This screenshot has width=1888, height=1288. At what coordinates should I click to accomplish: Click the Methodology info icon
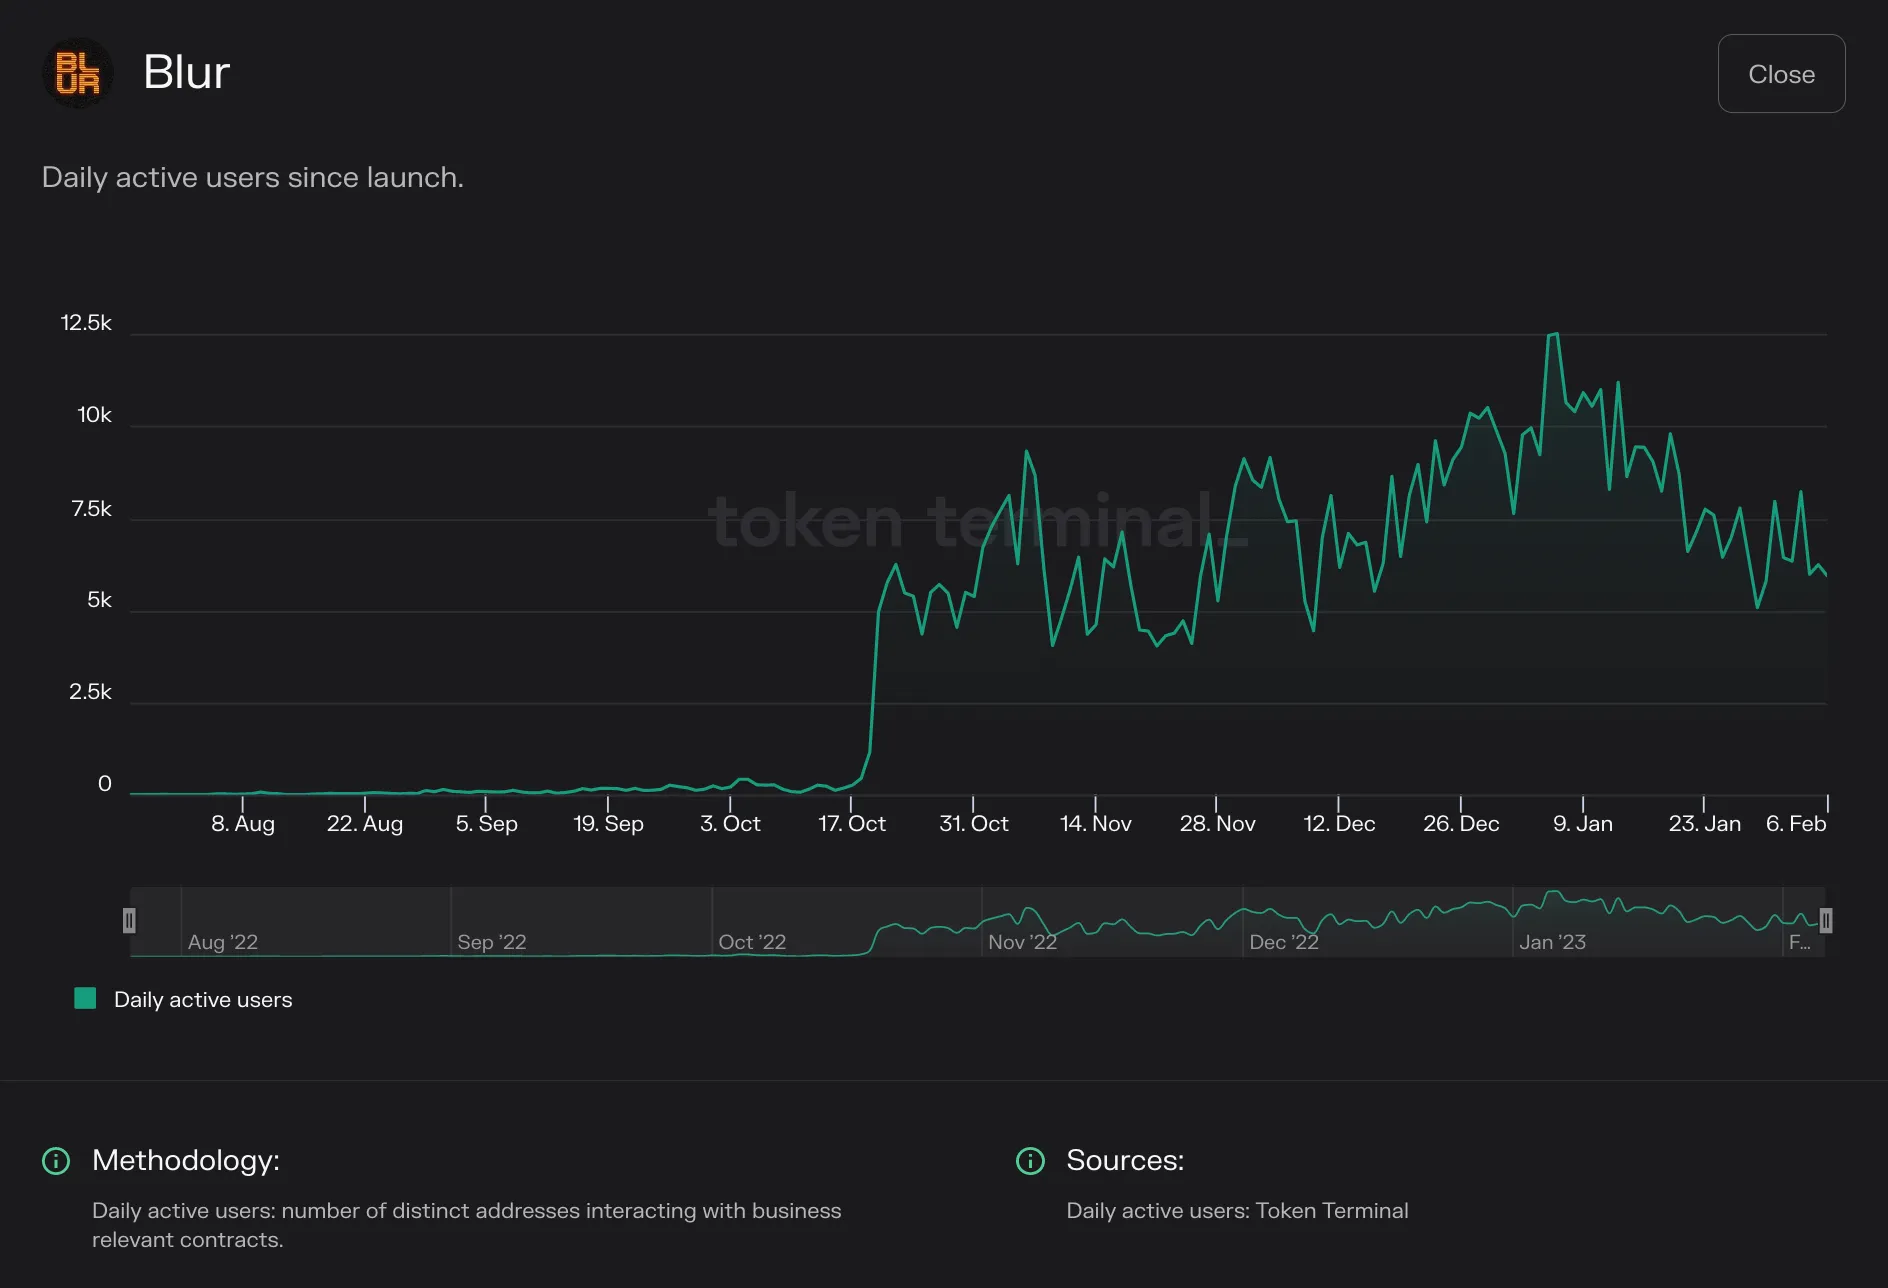(56, 1161)
